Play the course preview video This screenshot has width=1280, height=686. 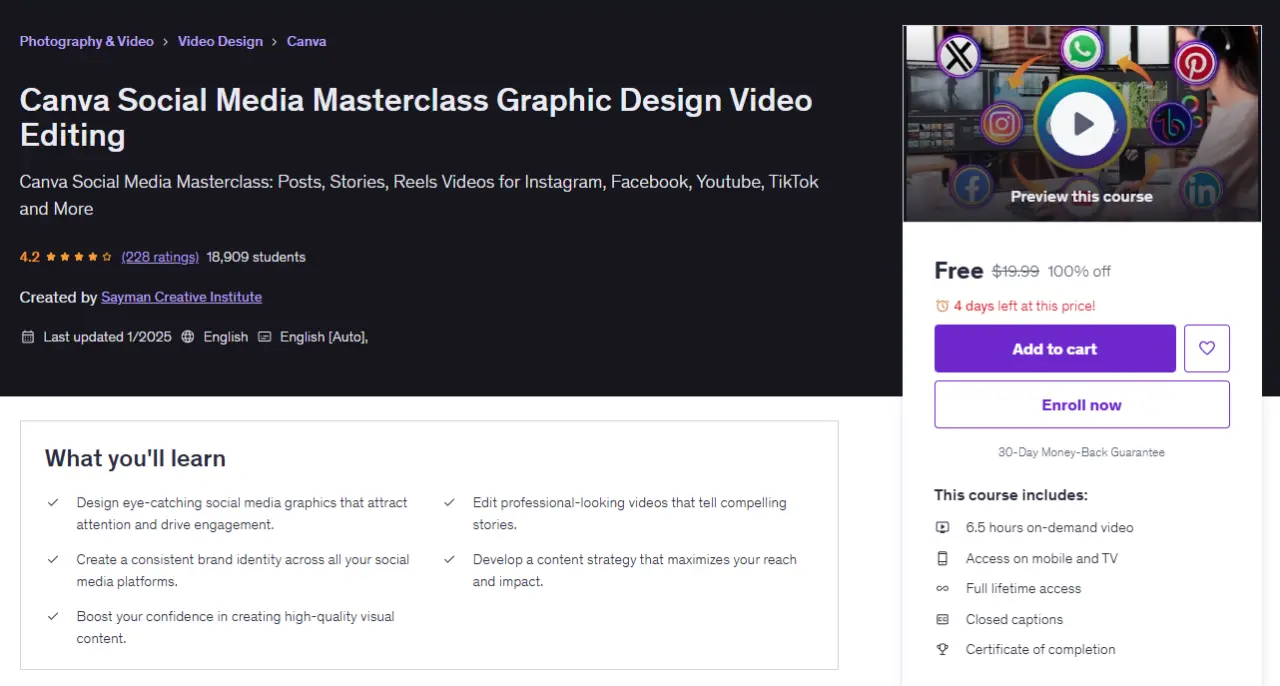click(1082, 124)
